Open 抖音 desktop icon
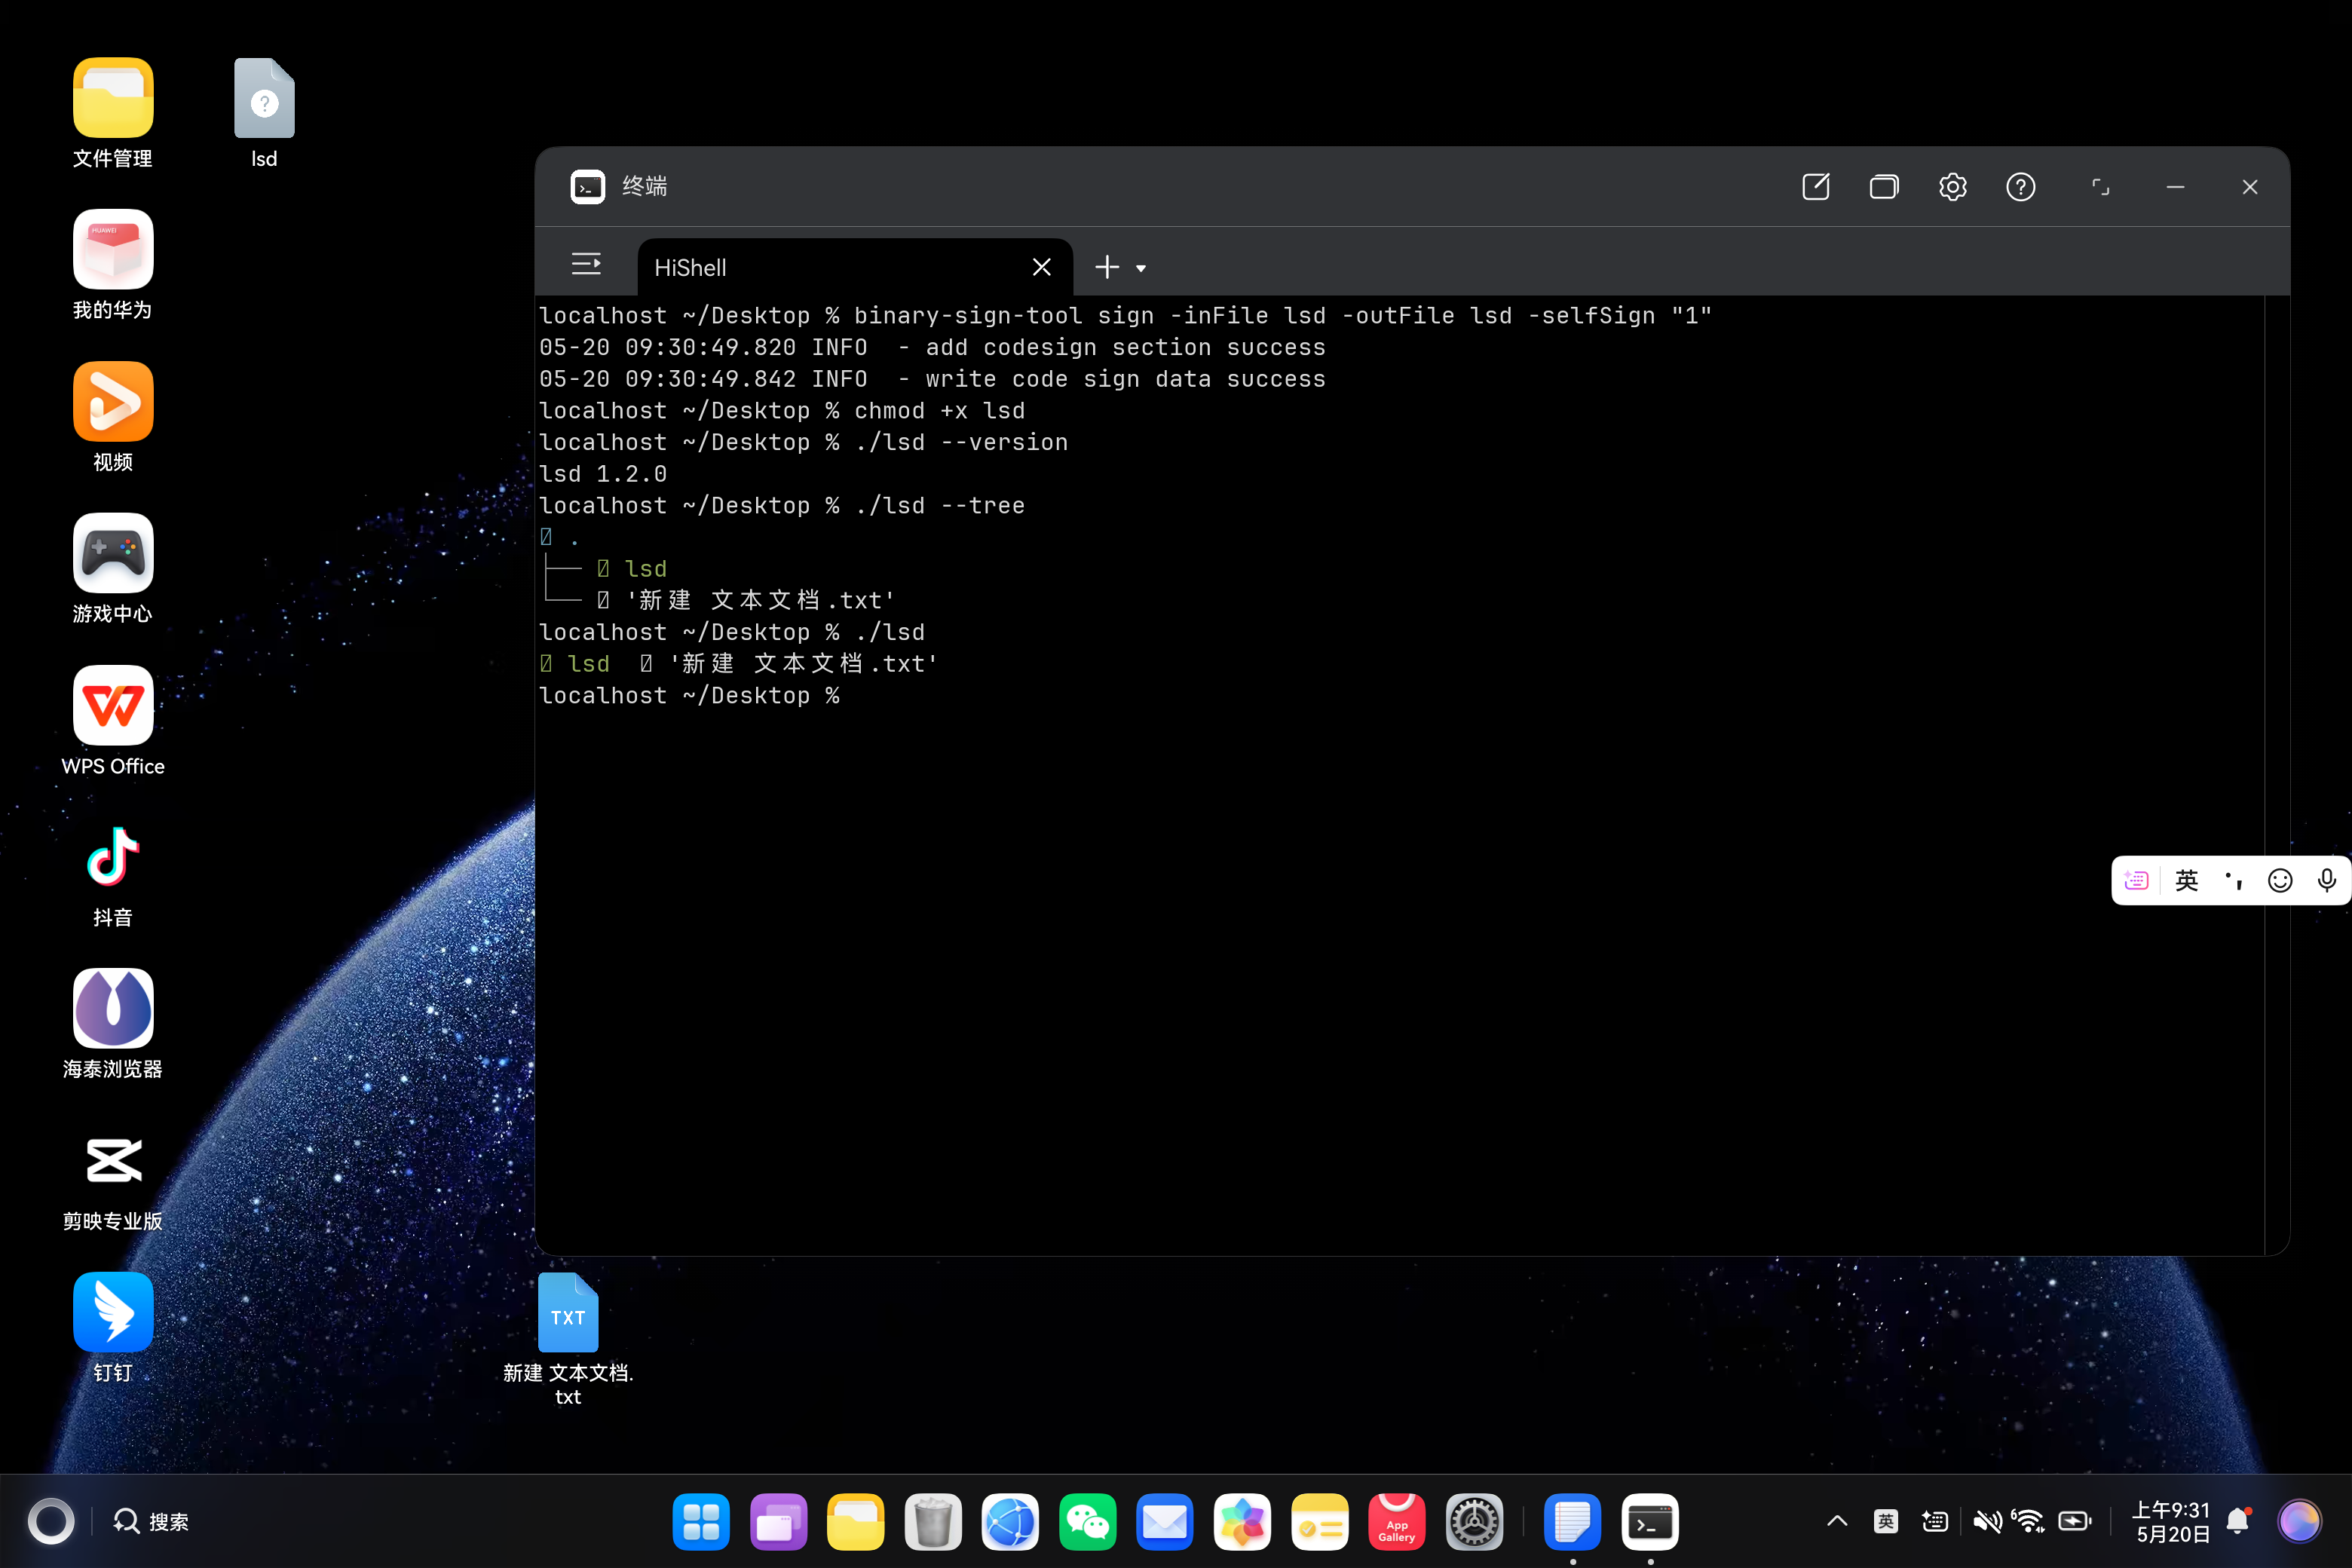 tap(113, 873)
